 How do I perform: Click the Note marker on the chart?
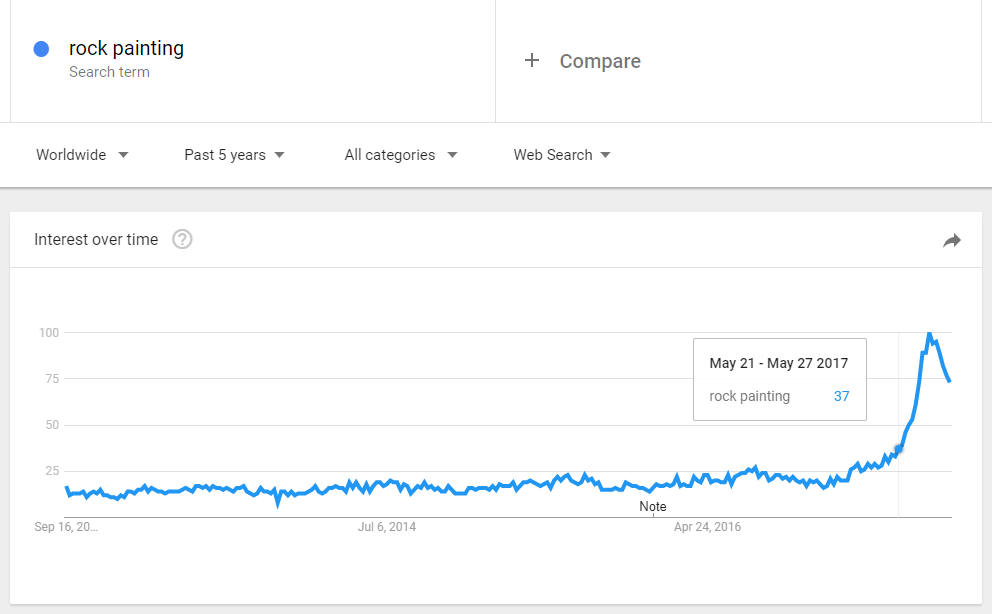pyautogui.click(x=652, y=507)
